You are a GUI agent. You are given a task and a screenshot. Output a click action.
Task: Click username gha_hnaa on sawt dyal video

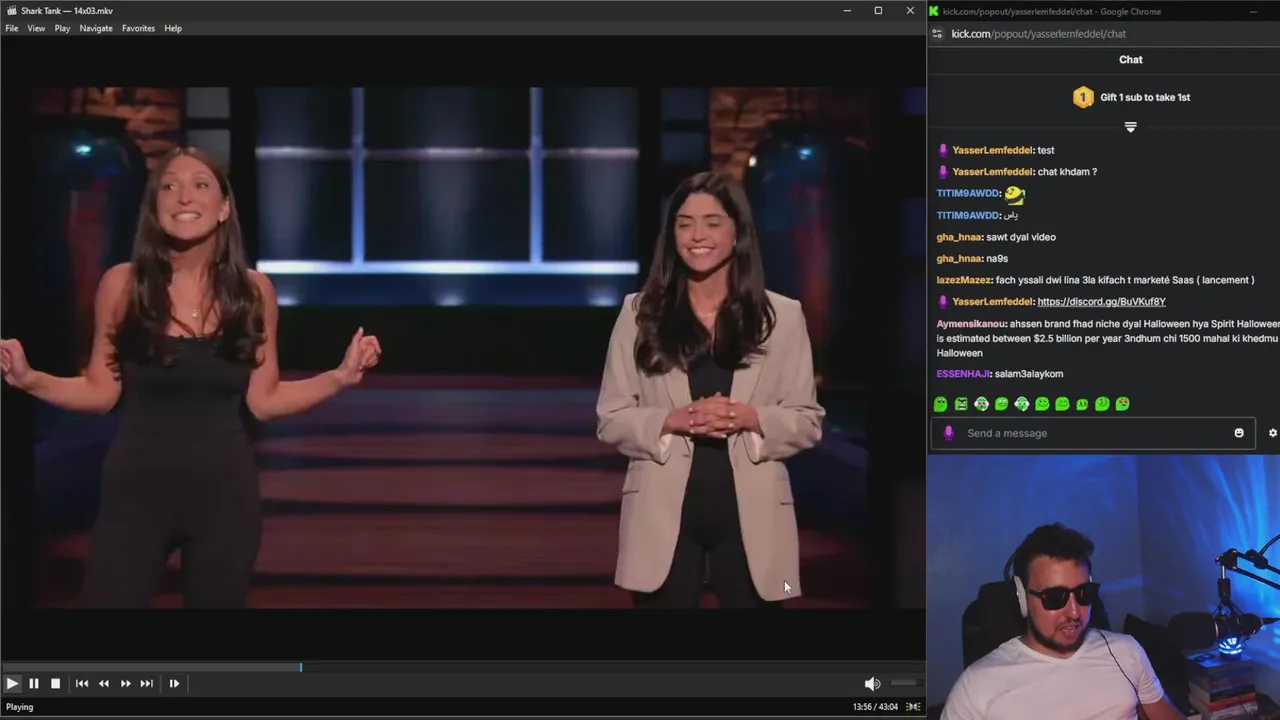[958, 237]
